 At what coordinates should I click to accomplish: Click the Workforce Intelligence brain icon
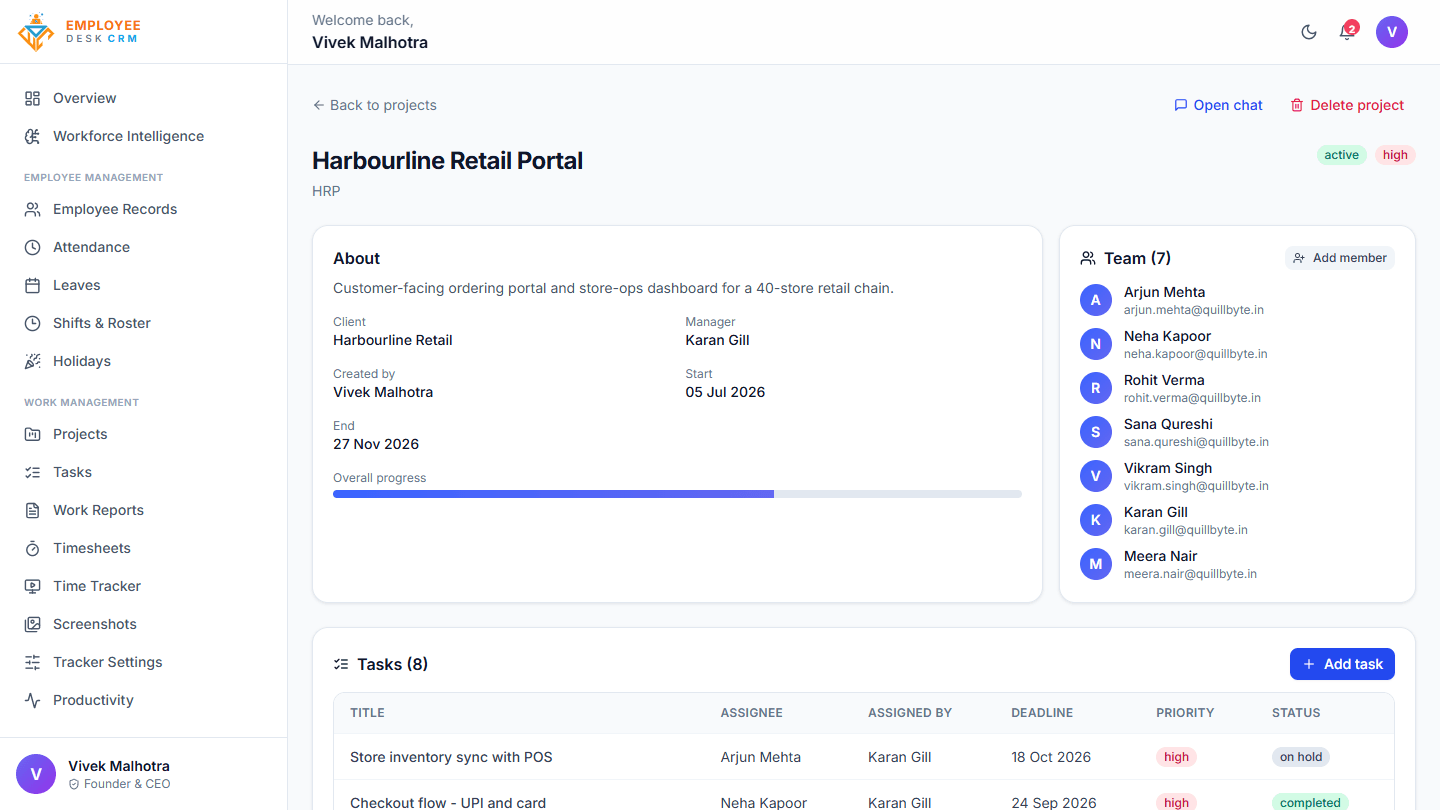tap(33, 136)
